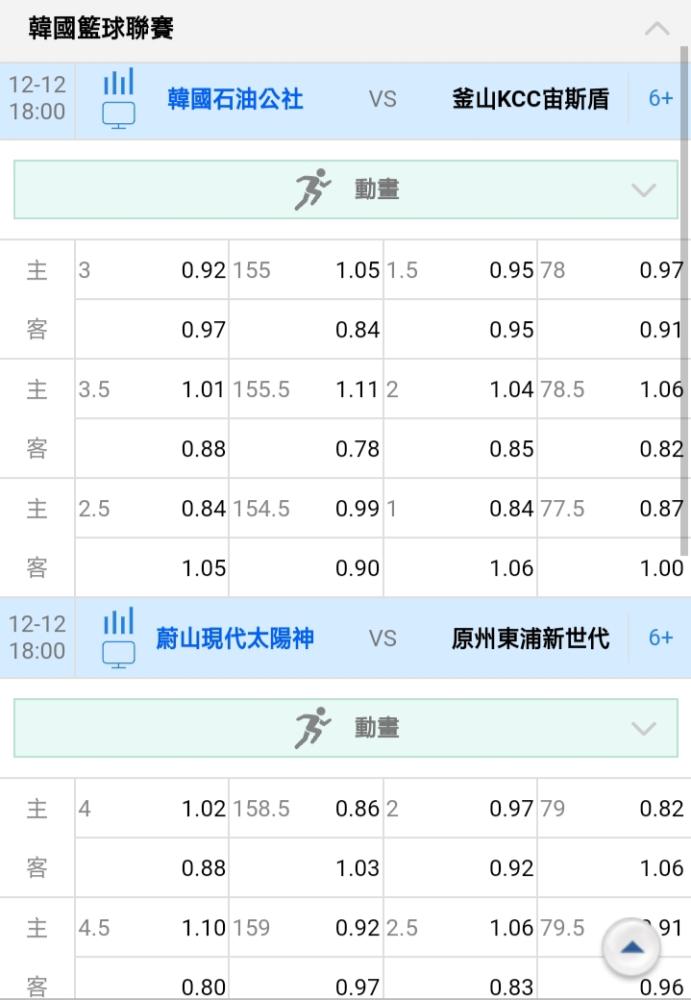Open live TV icon for 韓國石油公社 match
The width and height of the screenshot is (691, 1000).
pyautogui.click(x=119, y=115)
